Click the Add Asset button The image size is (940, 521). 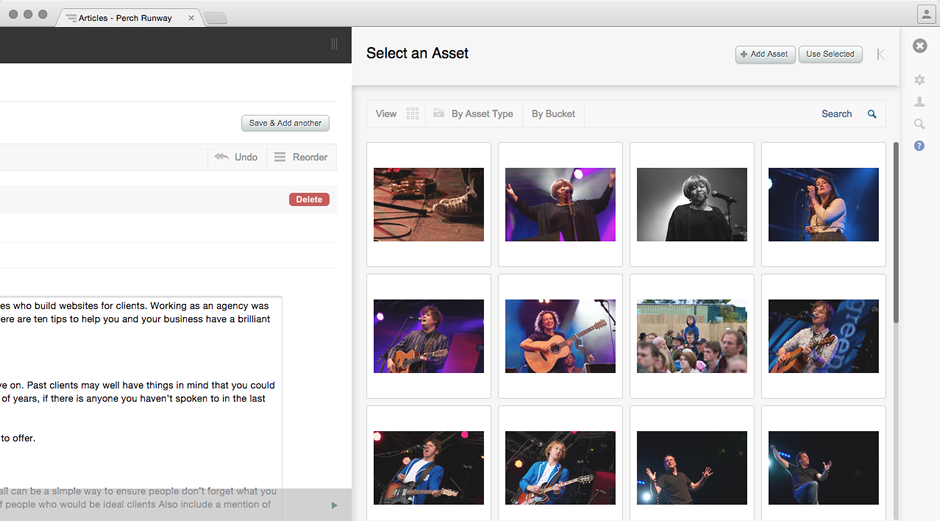pyautogui.click(x=765, y=54)
